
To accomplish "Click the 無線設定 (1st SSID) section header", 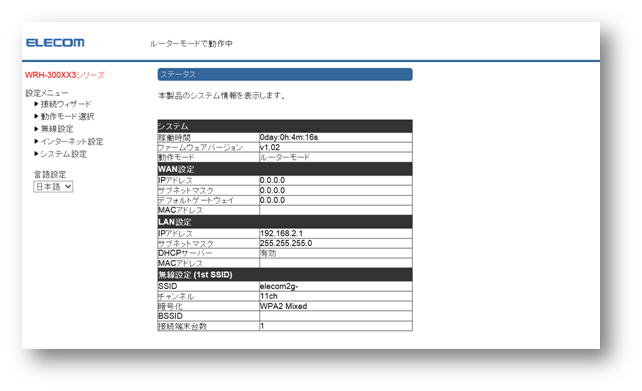I will [285, 275].
